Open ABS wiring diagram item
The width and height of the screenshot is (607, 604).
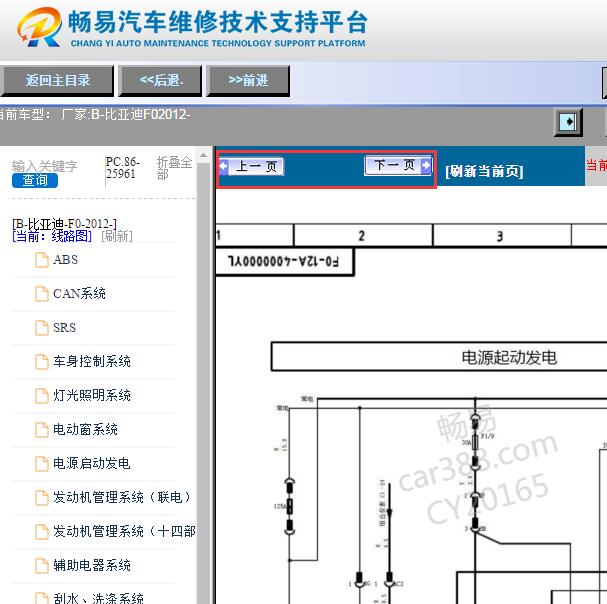65,260
